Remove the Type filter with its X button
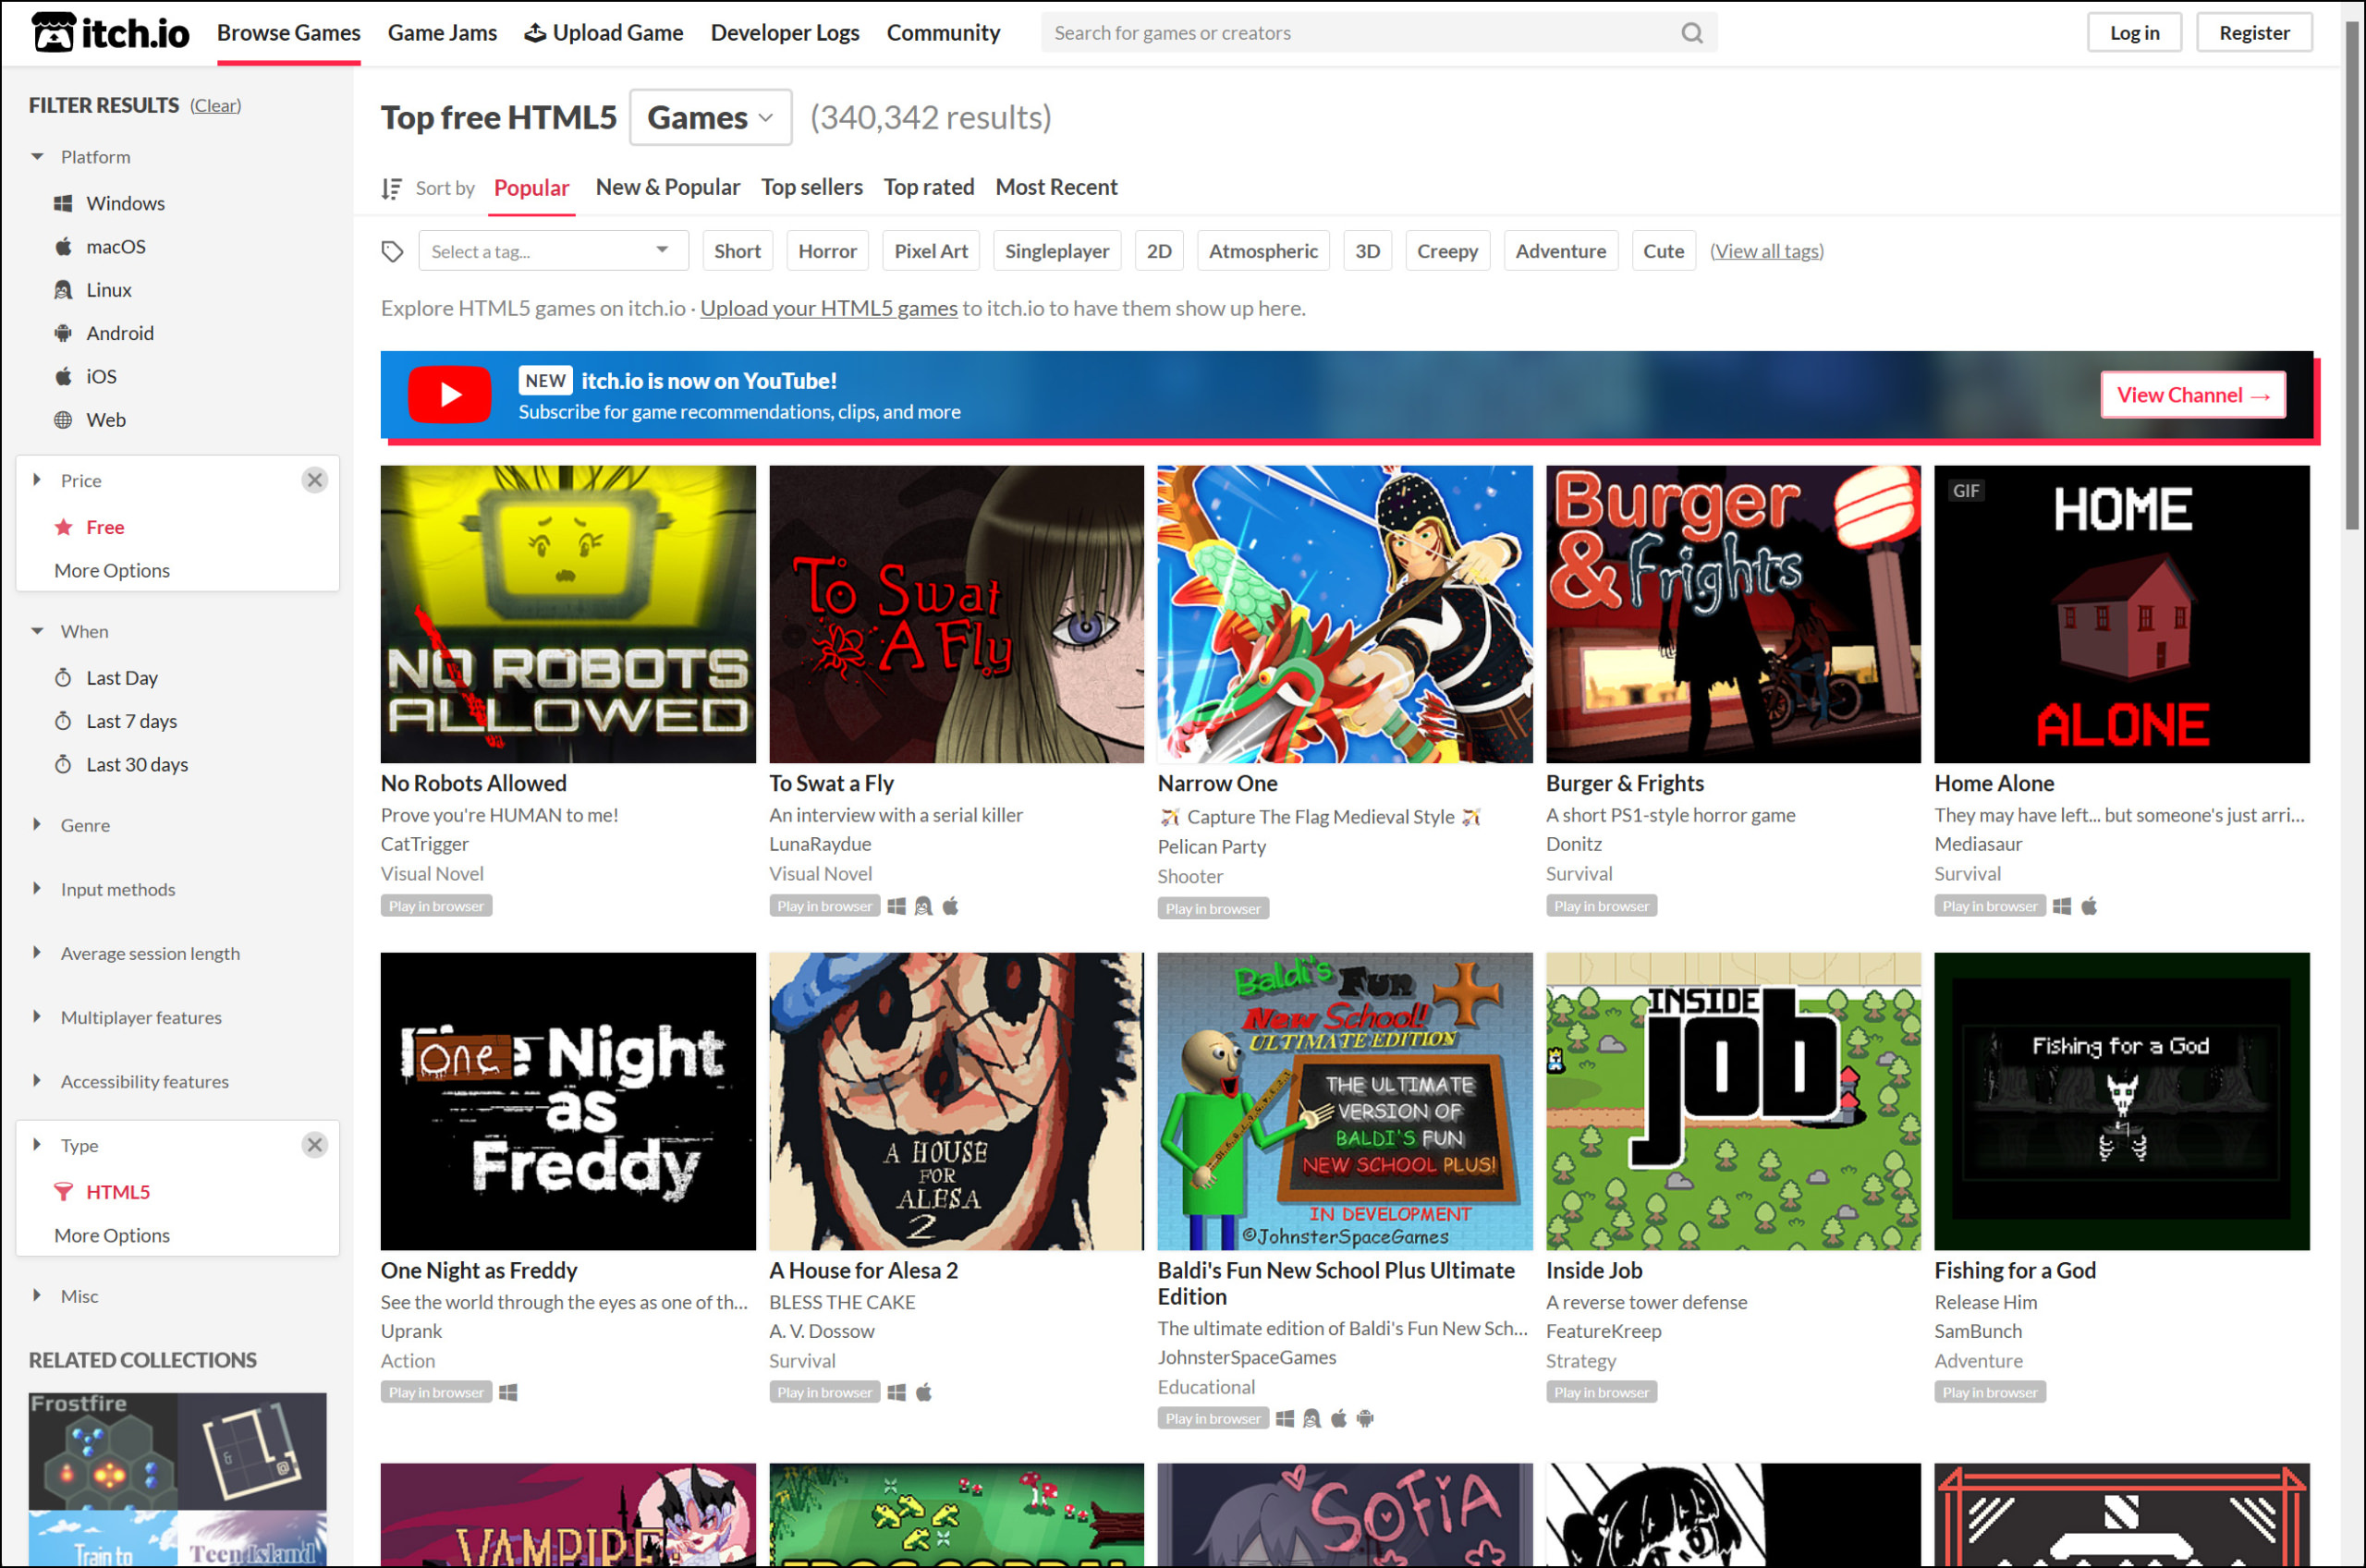Viewport: 2366px width, 1568px height. click(x=315, y=1145)
